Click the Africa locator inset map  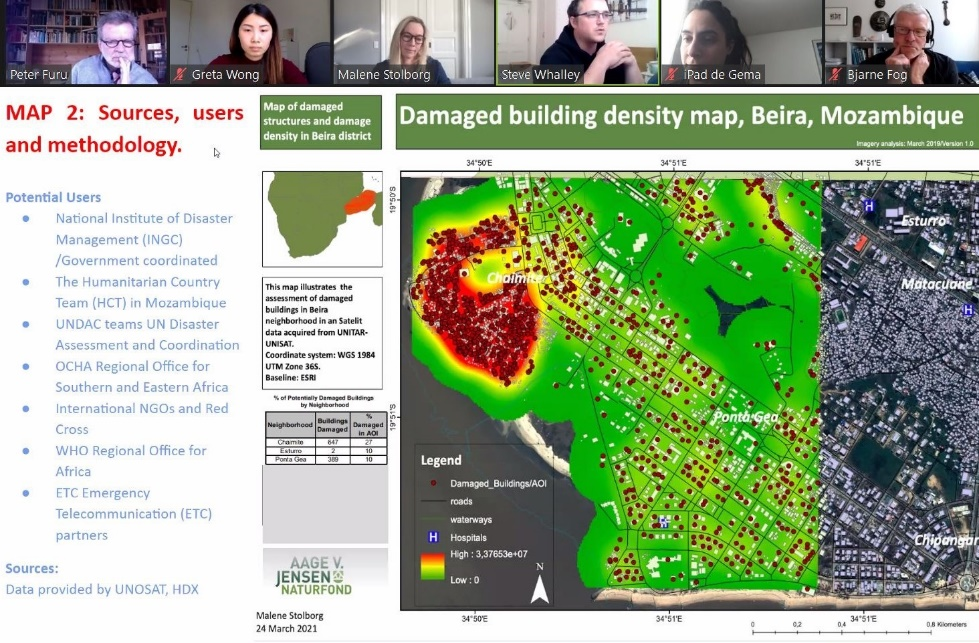321,219
